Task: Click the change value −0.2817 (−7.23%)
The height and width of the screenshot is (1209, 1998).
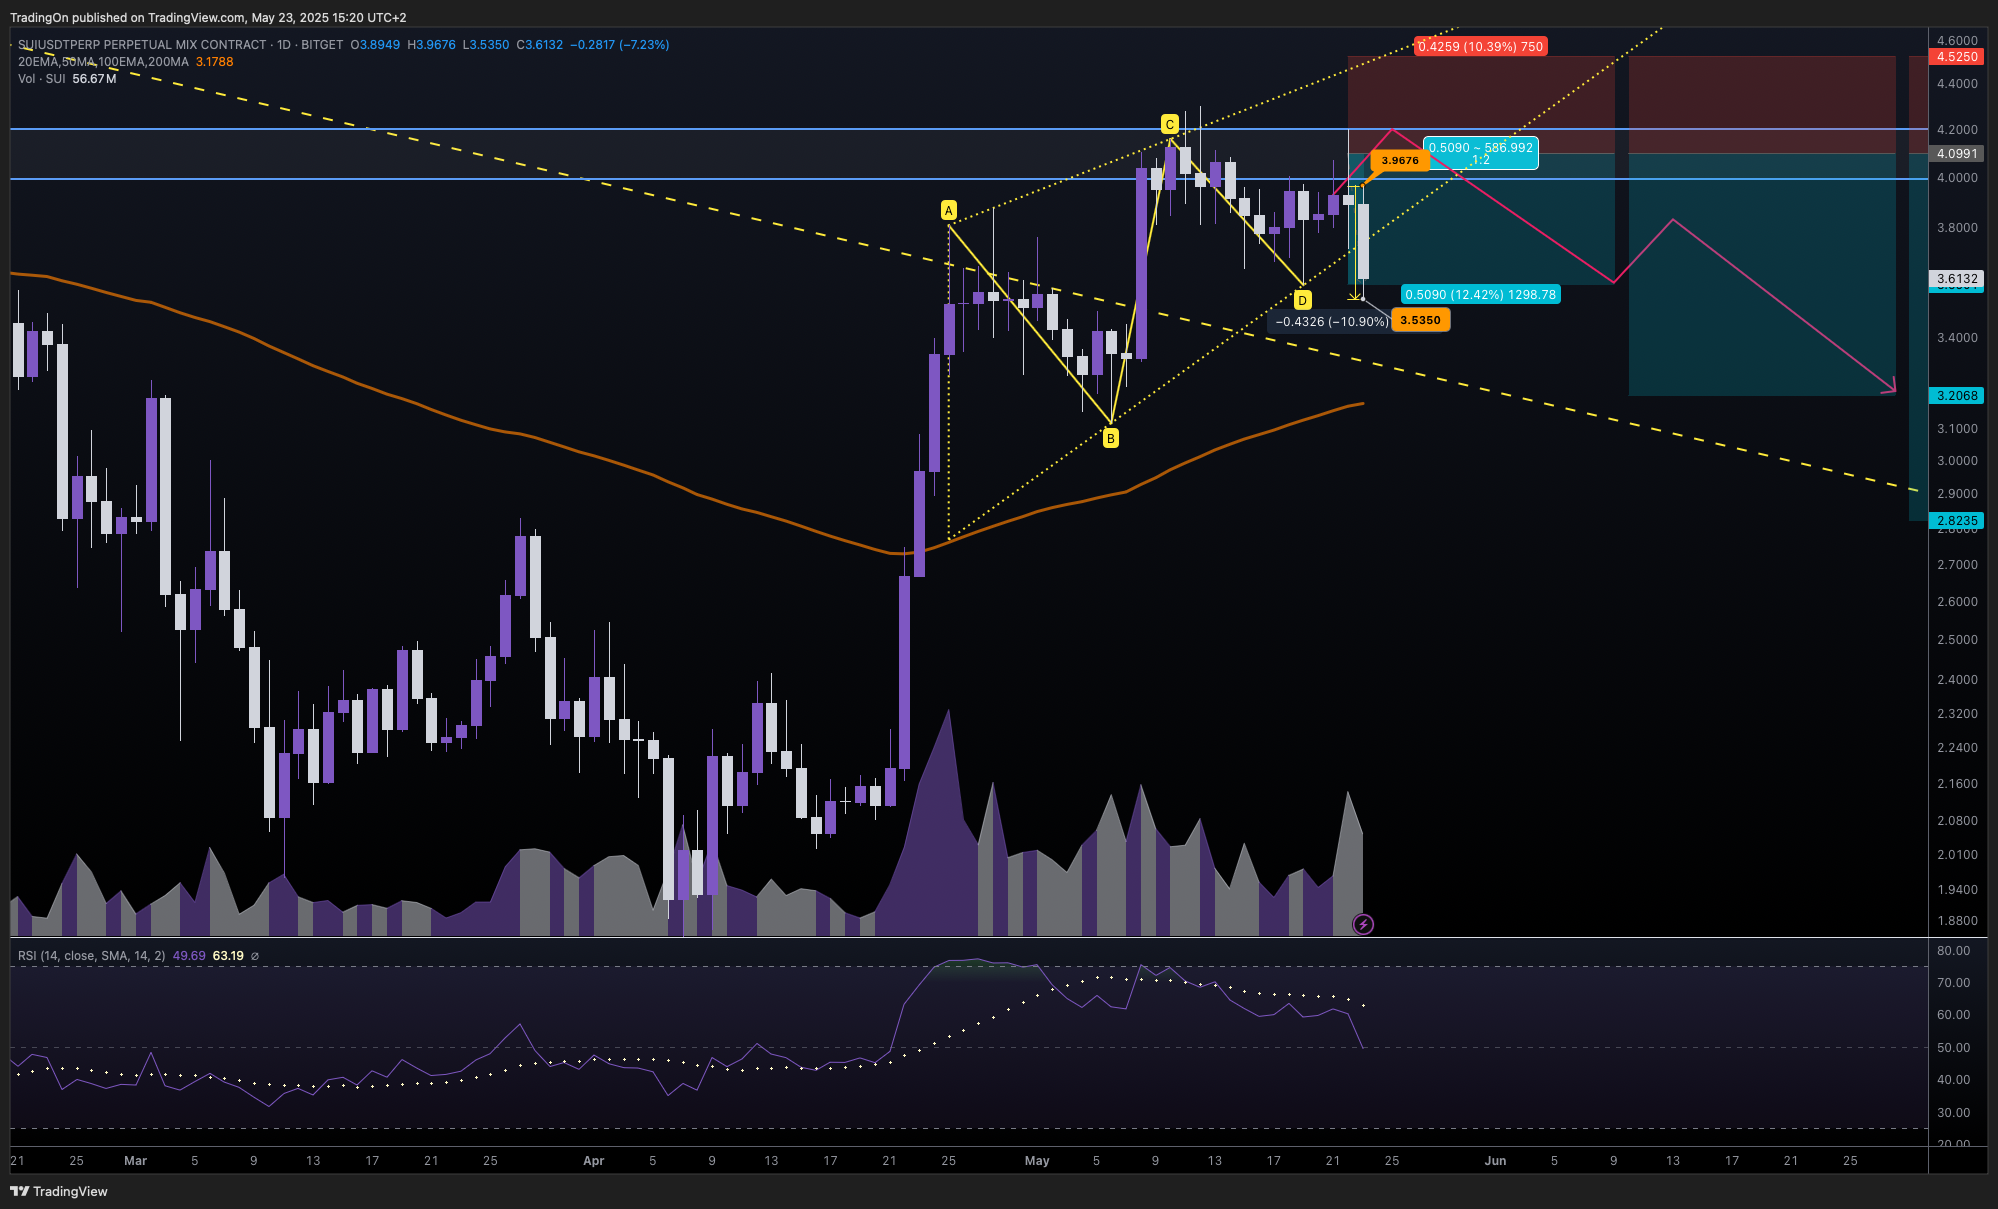Action: pos(620,45)
